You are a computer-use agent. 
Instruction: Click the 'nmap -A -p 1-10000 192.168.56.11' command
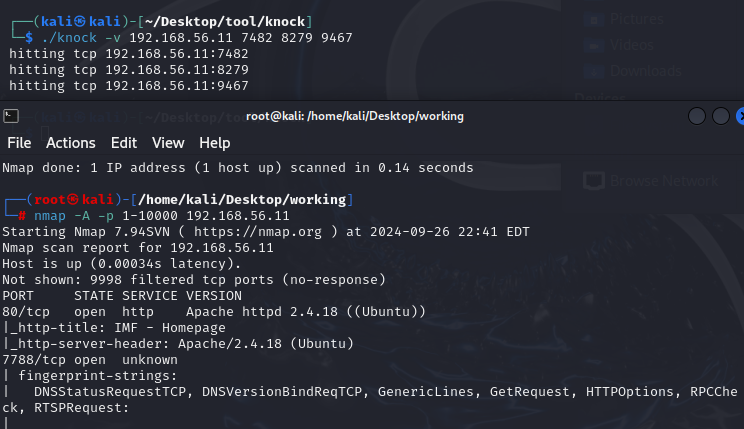[161, 216]
